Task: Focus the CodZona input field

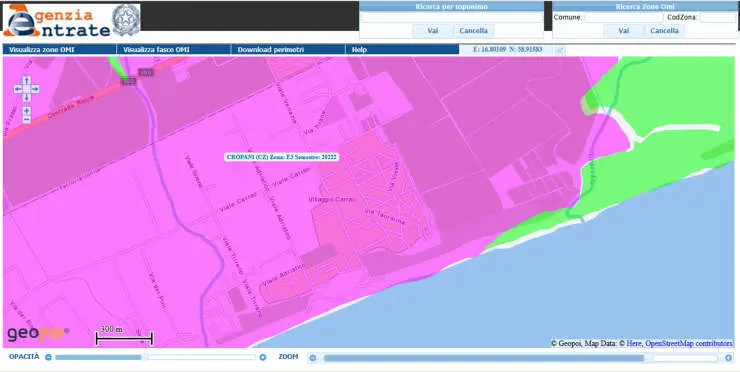Action: click(717, 17)
